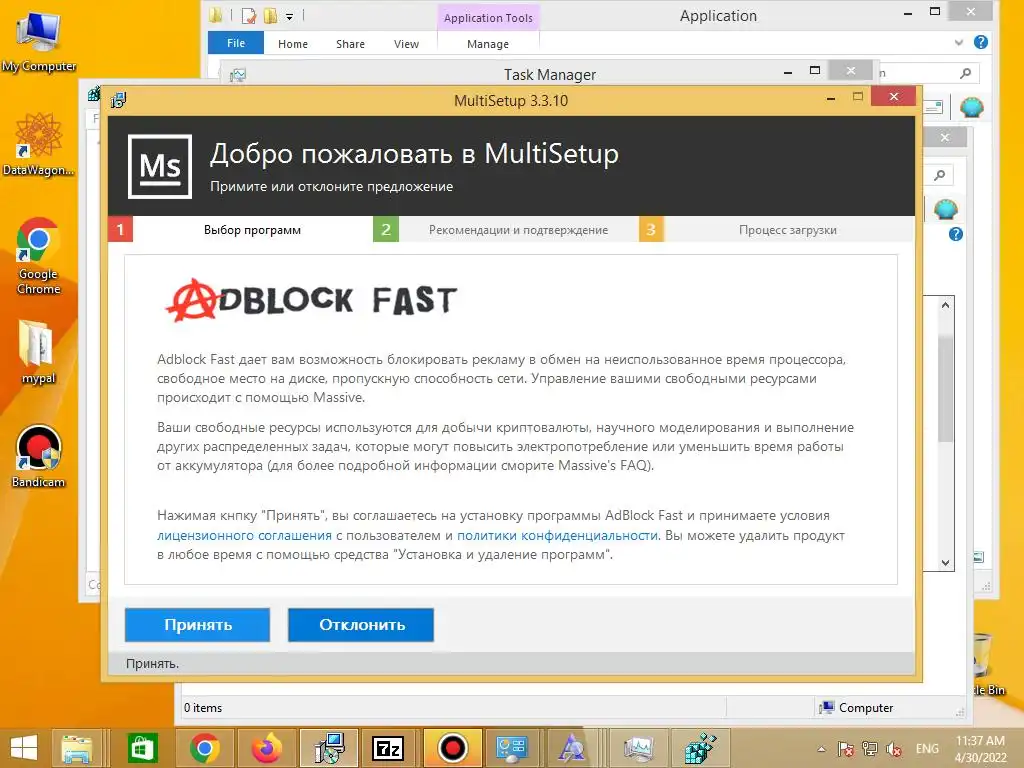Open the DataWagon desktop shortcut
The height and width of the screenshot is (768, 1024).
pyautogui.click(x=39, y=144)
